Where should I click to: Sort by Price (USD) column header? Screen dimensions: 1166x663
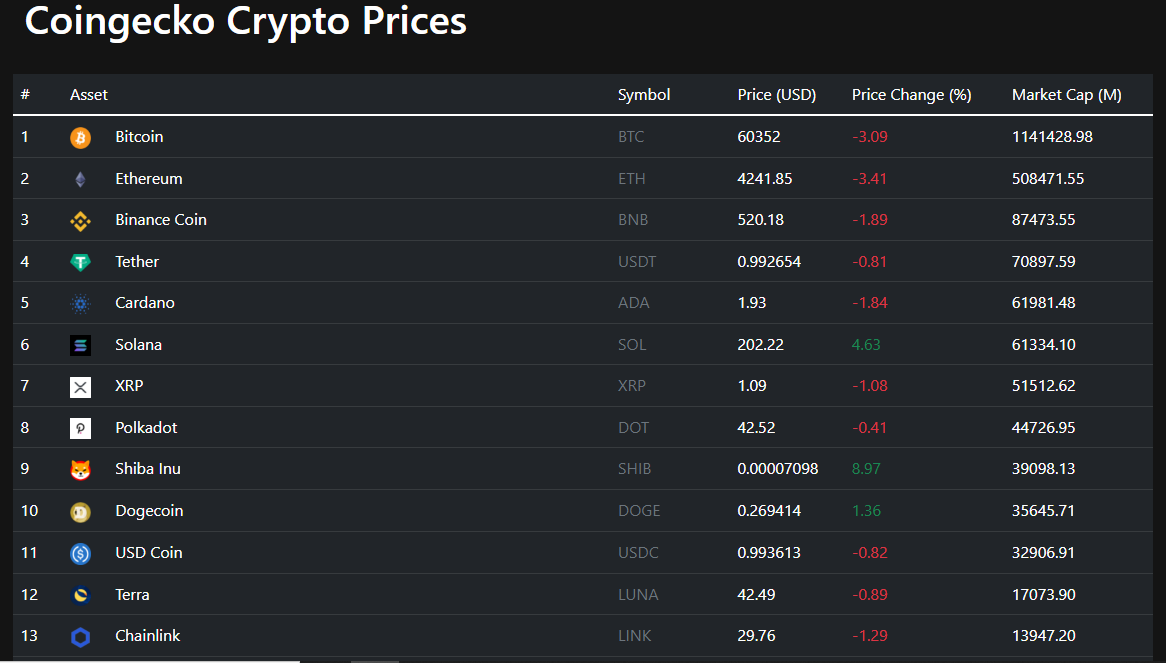click(x=776, y=95)
